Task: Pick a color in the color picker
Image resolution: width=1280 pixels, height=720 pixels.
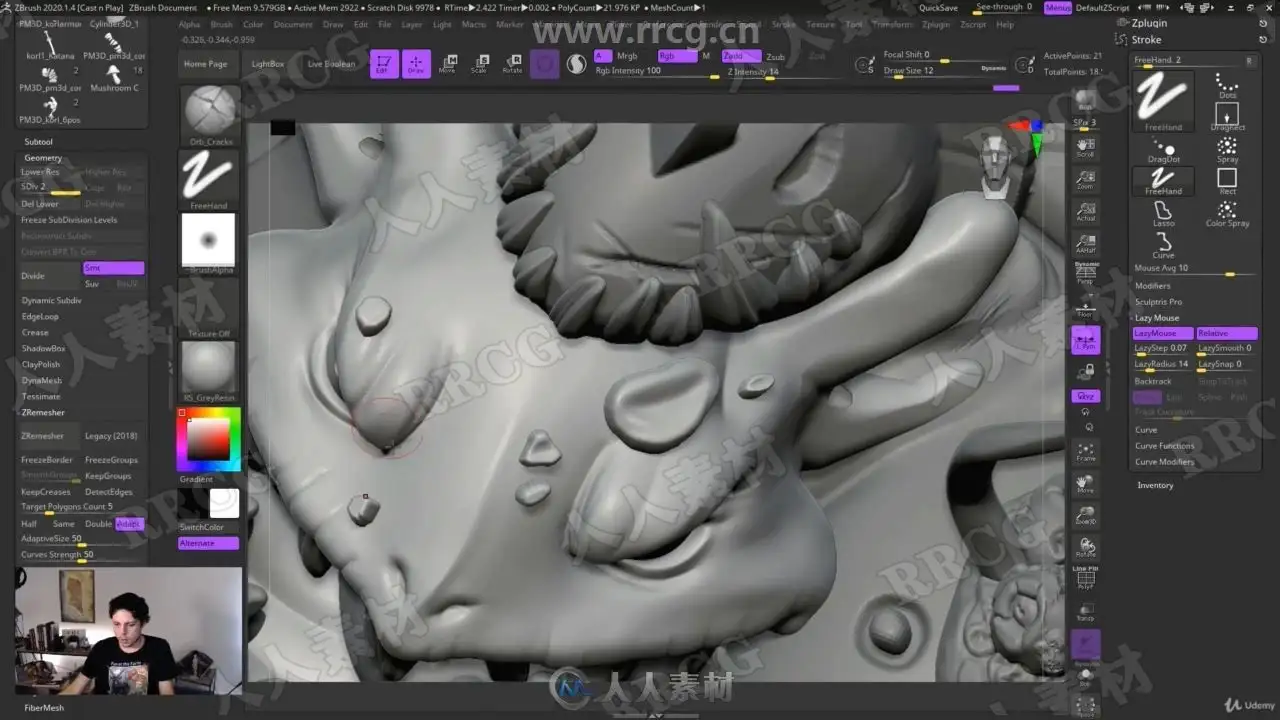Action: click(208, 438)
